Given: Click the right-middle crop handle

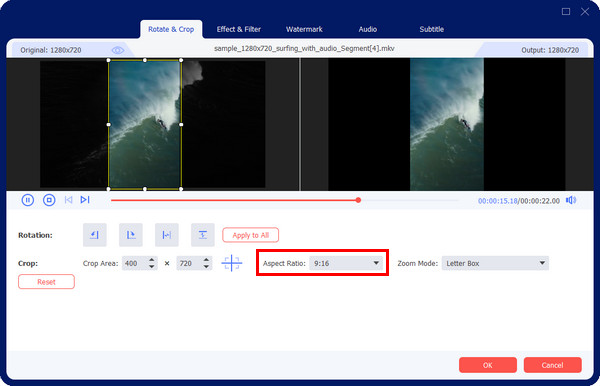Looking at the screenshot, I should (181, 124).
